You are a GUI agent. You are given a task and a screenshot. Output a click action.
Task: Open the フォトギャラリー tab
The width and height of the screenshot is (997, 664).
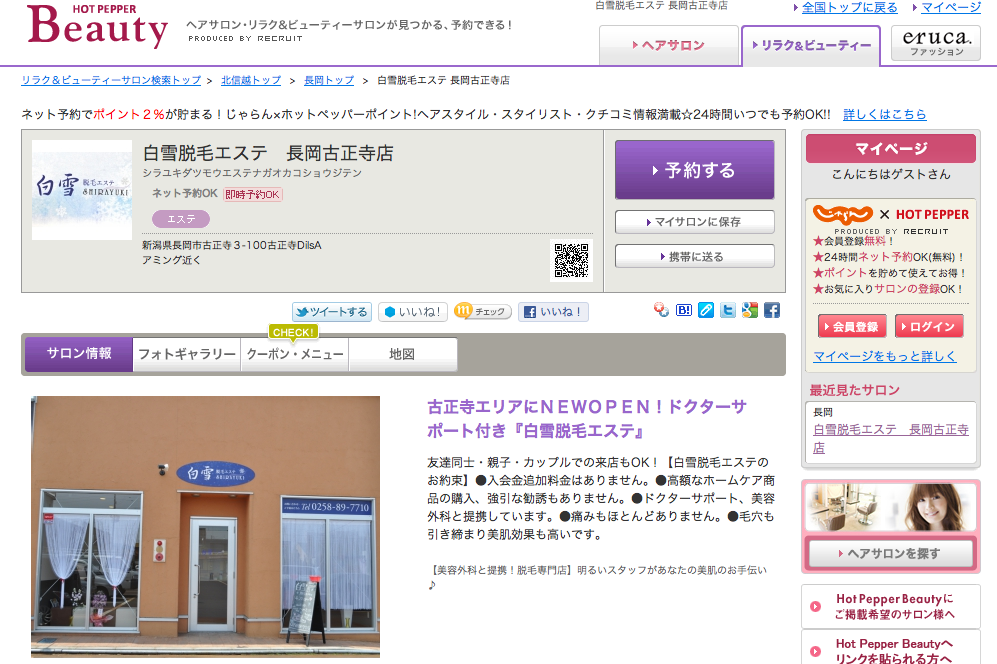187,354
